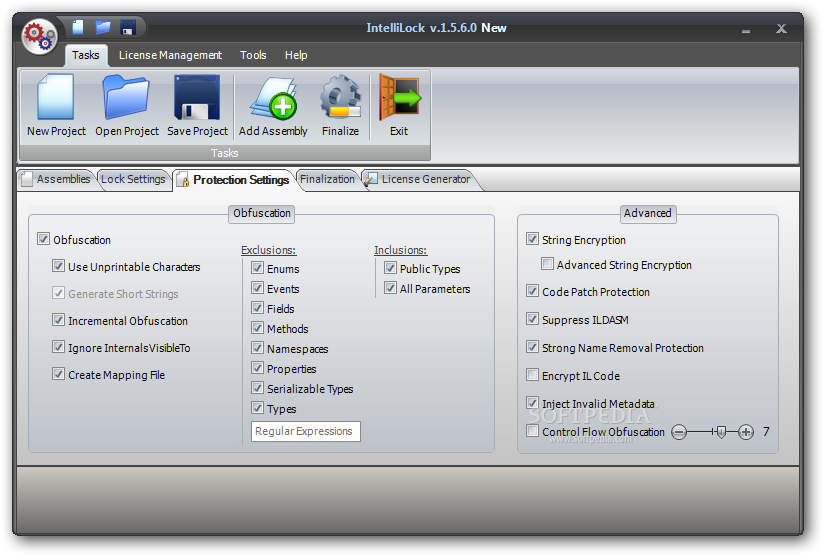The height and width of the screenshot is (556, 824).
Task: Toggle Use Unprintable Characters checkbox
Action: [x=58, y=266]
